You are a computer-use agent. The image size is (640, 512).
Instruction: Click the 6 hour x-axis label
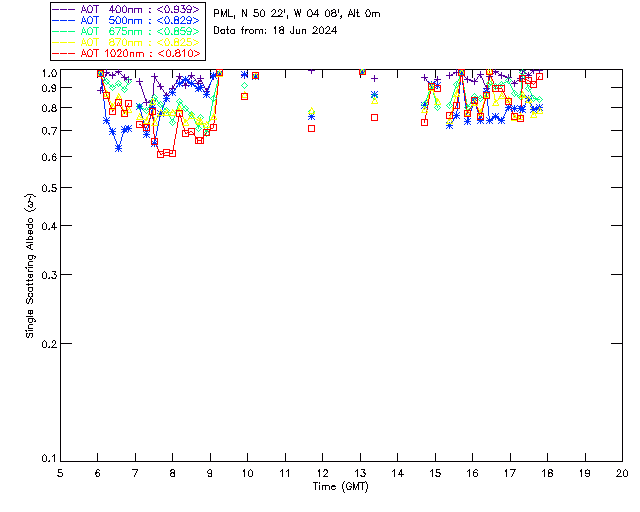[x=98, y=473]
